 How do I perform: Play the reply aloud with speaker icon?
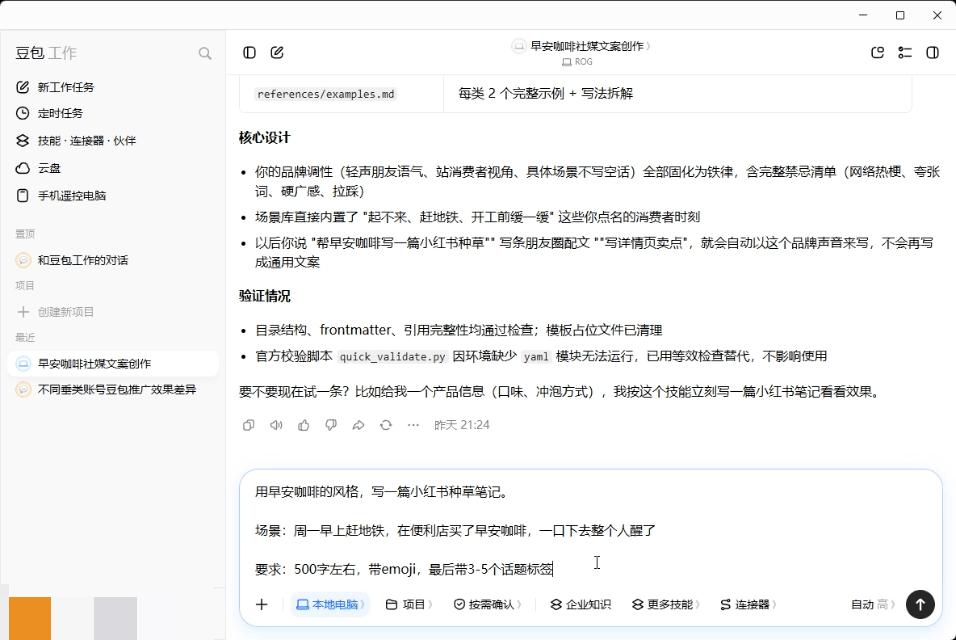pos(276,425)
